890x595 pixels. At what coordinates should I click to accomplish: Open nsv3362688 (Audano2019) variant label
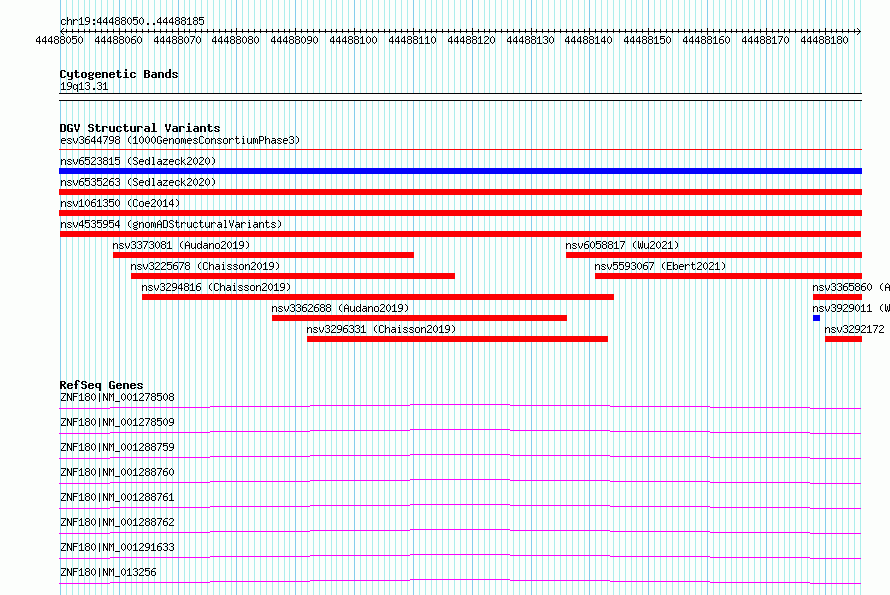340,308
